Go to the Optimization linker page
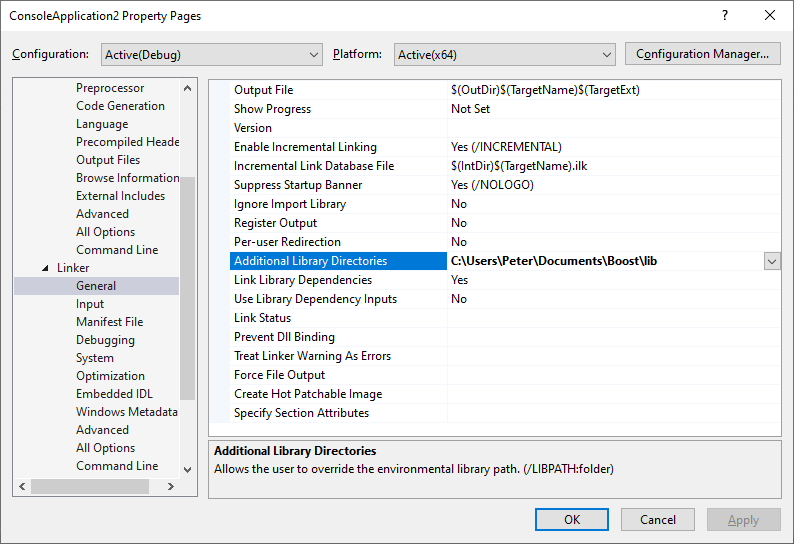Image resolution: width=794 pixels, height=544 pixels. [x=110, y=376]
